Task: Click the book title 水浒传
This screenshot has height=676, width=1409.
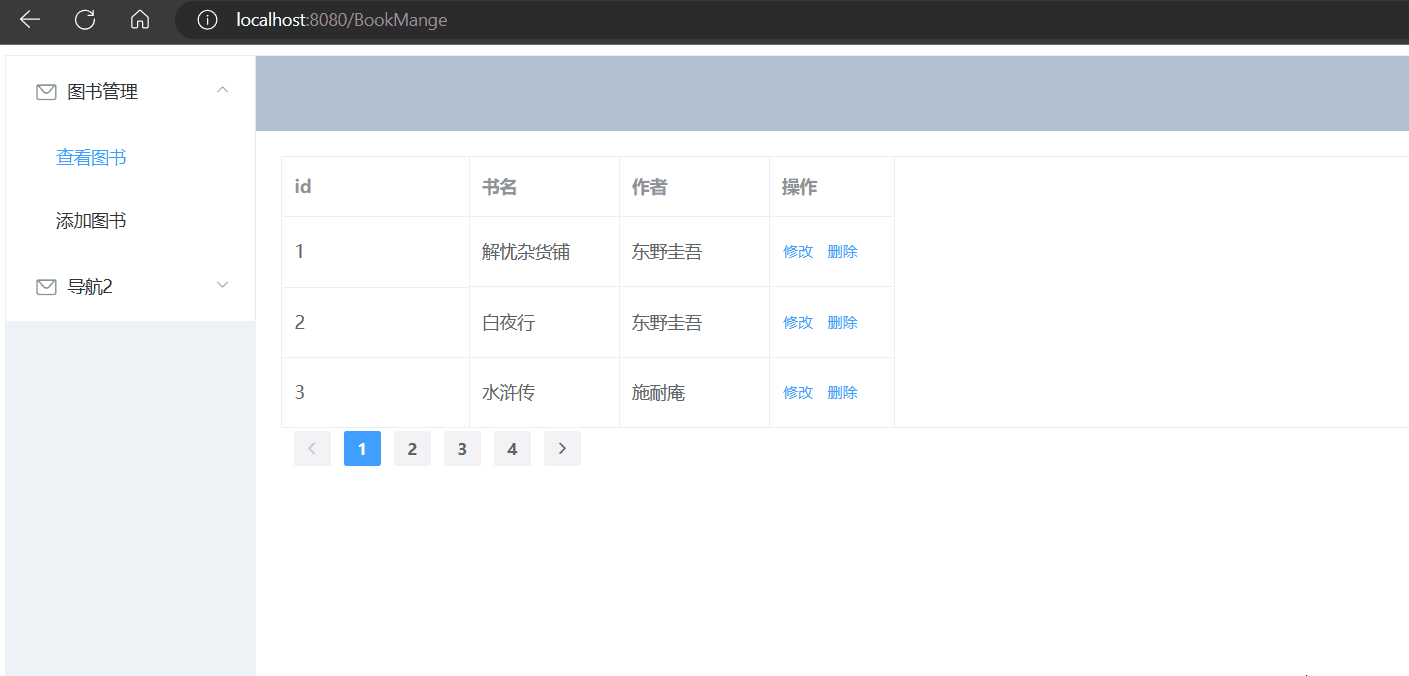Action: [508, 393]
